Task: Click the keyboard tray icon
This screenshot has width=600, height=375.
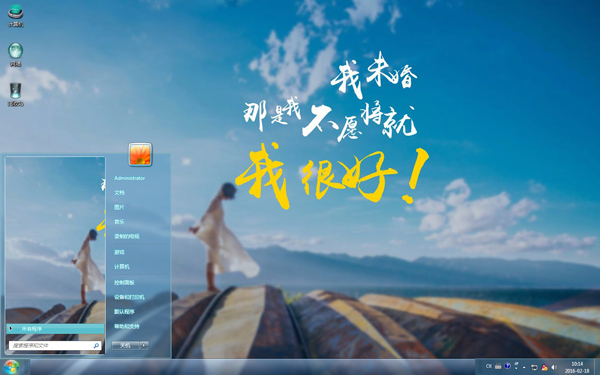Action: pyautogui.click(x=498, y=366)
